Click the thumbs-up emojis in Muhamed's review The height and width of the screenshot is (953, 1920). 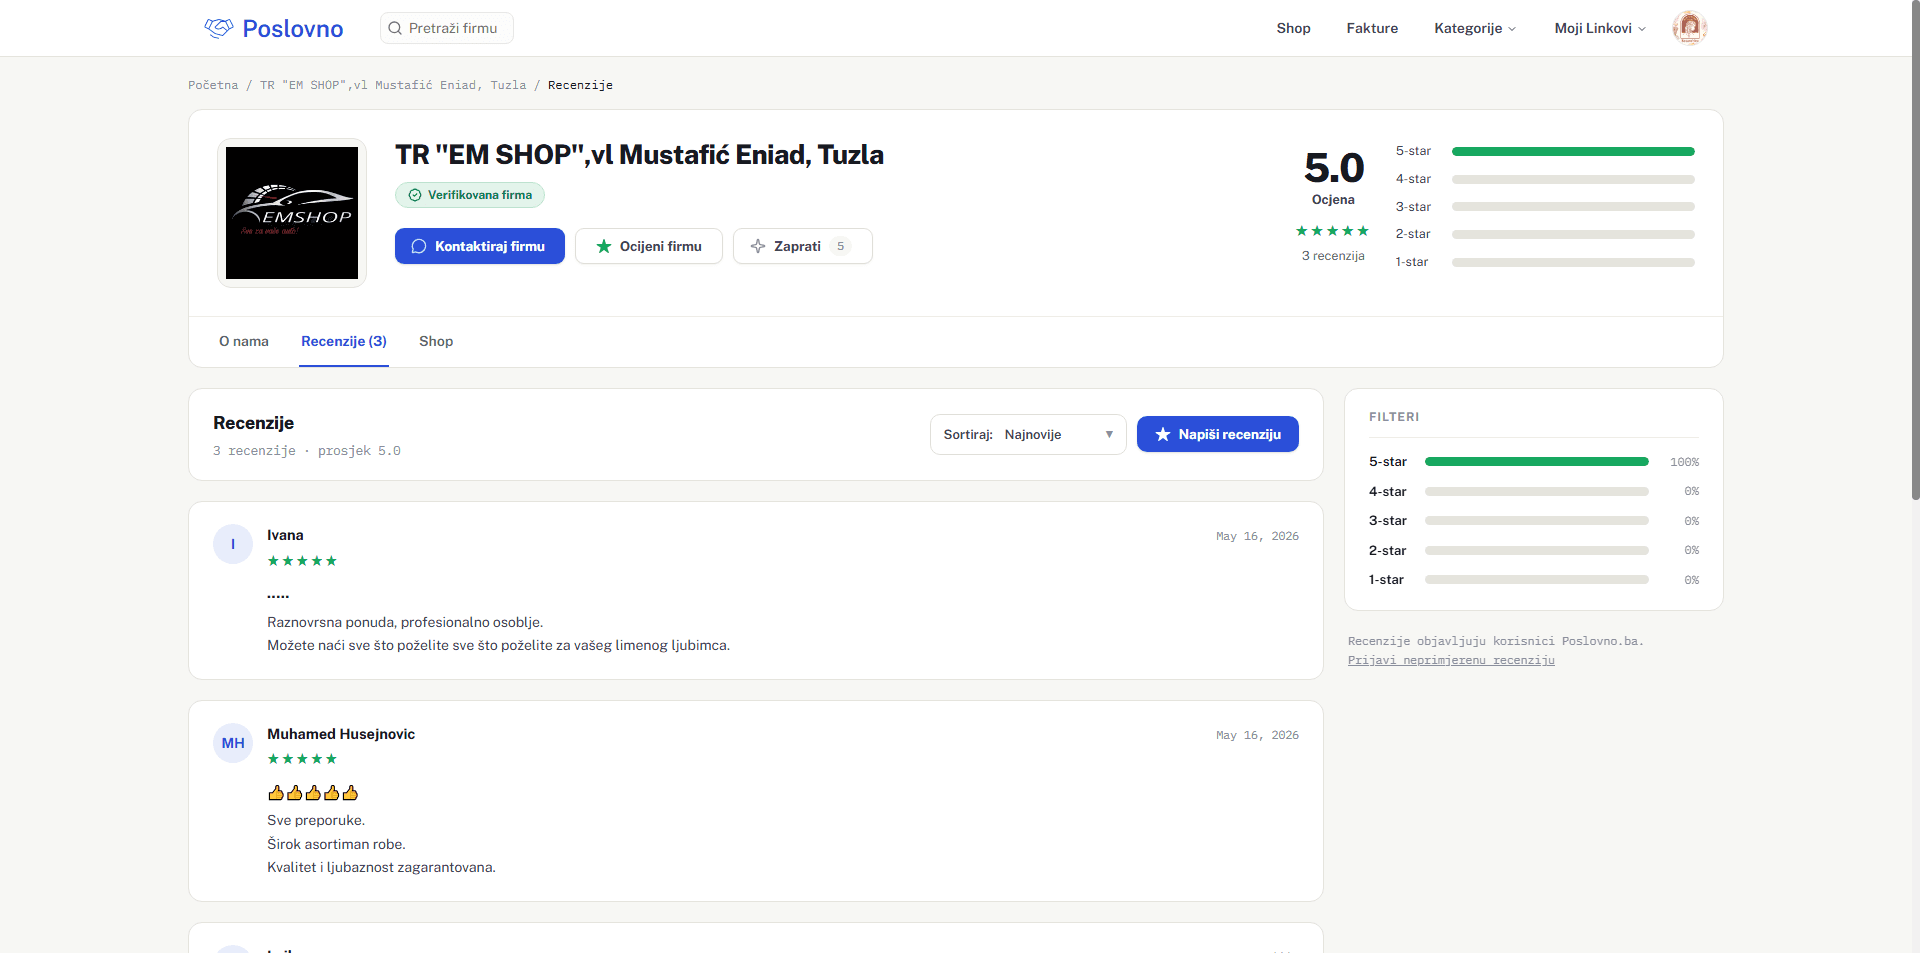[x=313, y=793]
